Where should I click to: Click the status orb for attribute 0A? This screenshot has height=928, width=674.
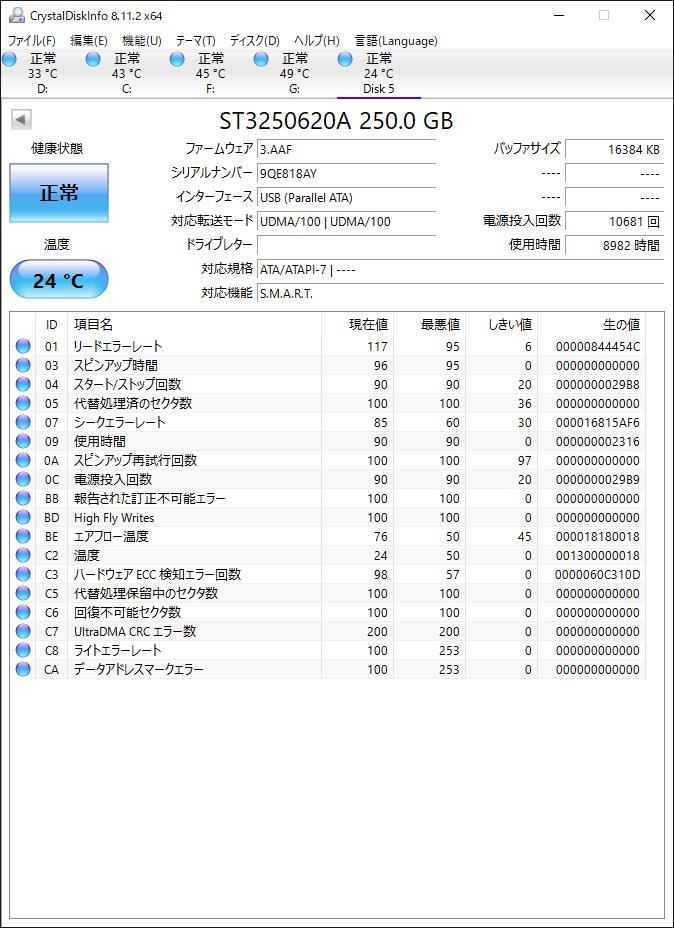pyautogui.click(x=23, y=460)
